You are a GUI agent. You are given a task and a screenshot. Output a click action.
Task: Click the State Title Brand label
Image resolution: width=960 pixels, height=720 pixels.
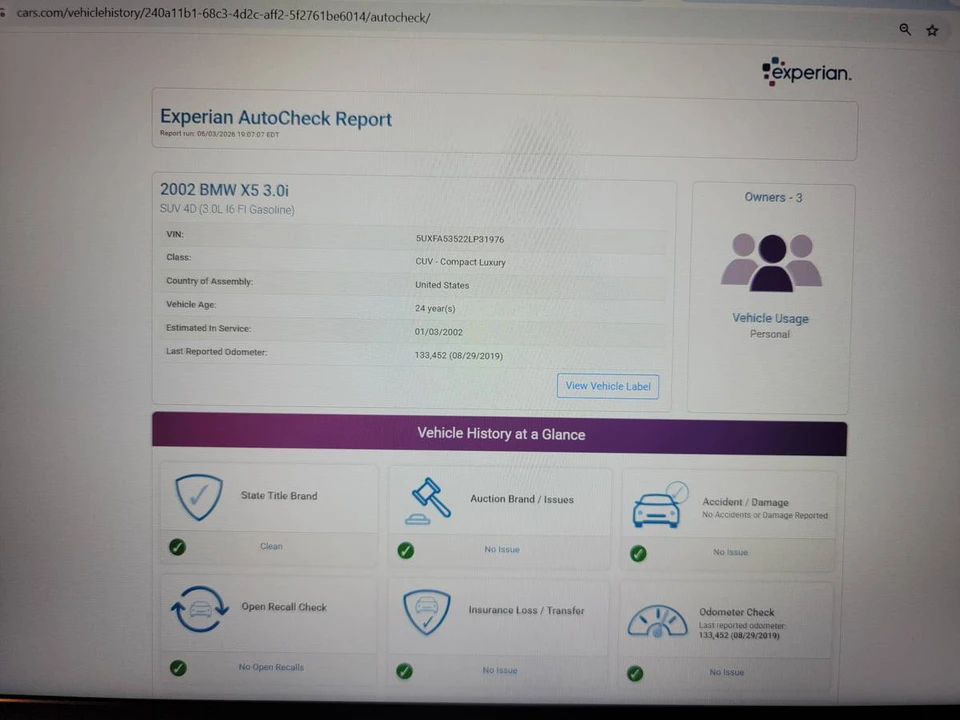pos(279,496)
